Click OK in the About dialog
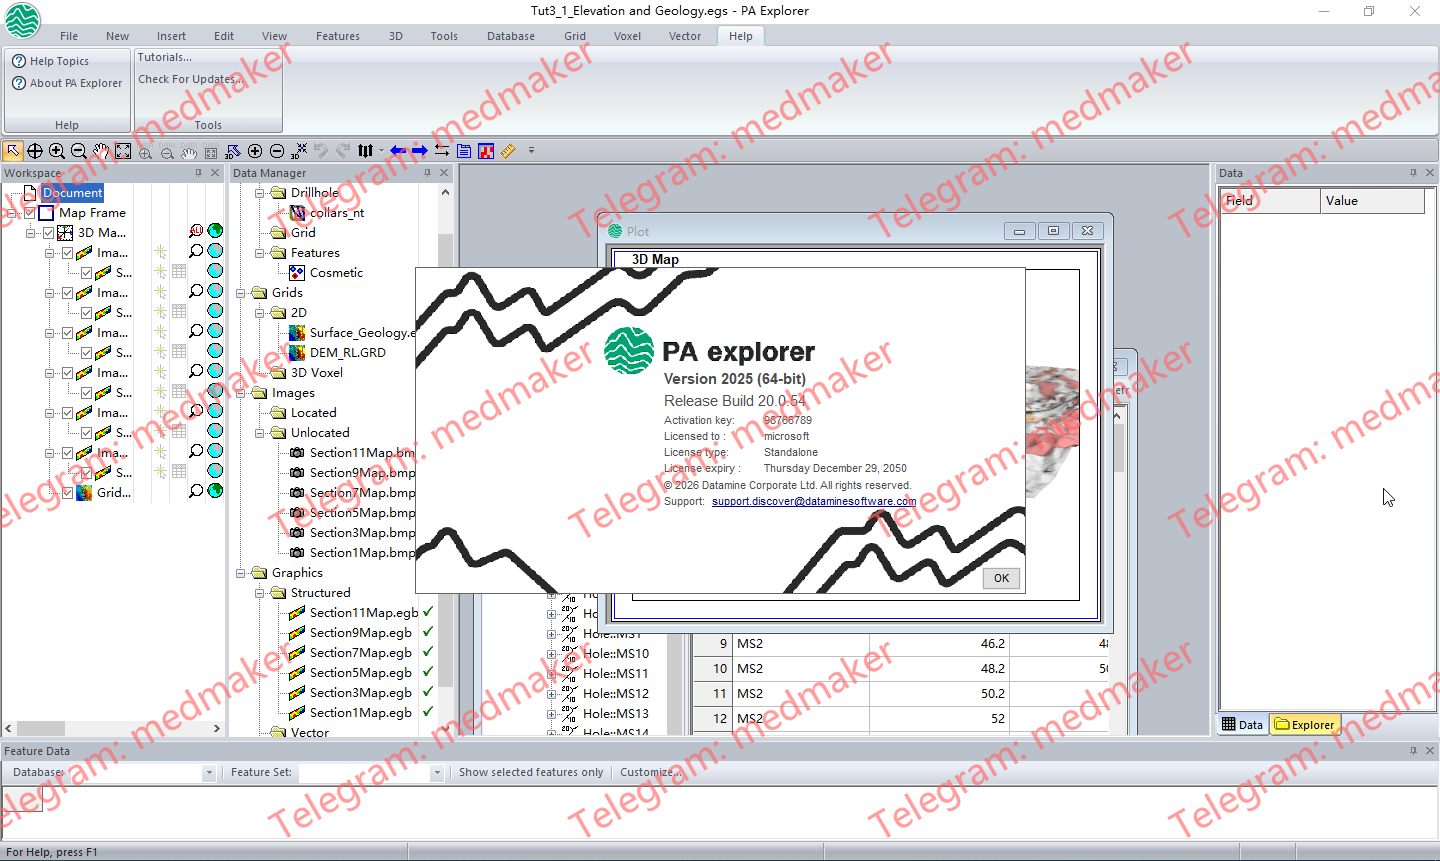 click(1001, 578)
